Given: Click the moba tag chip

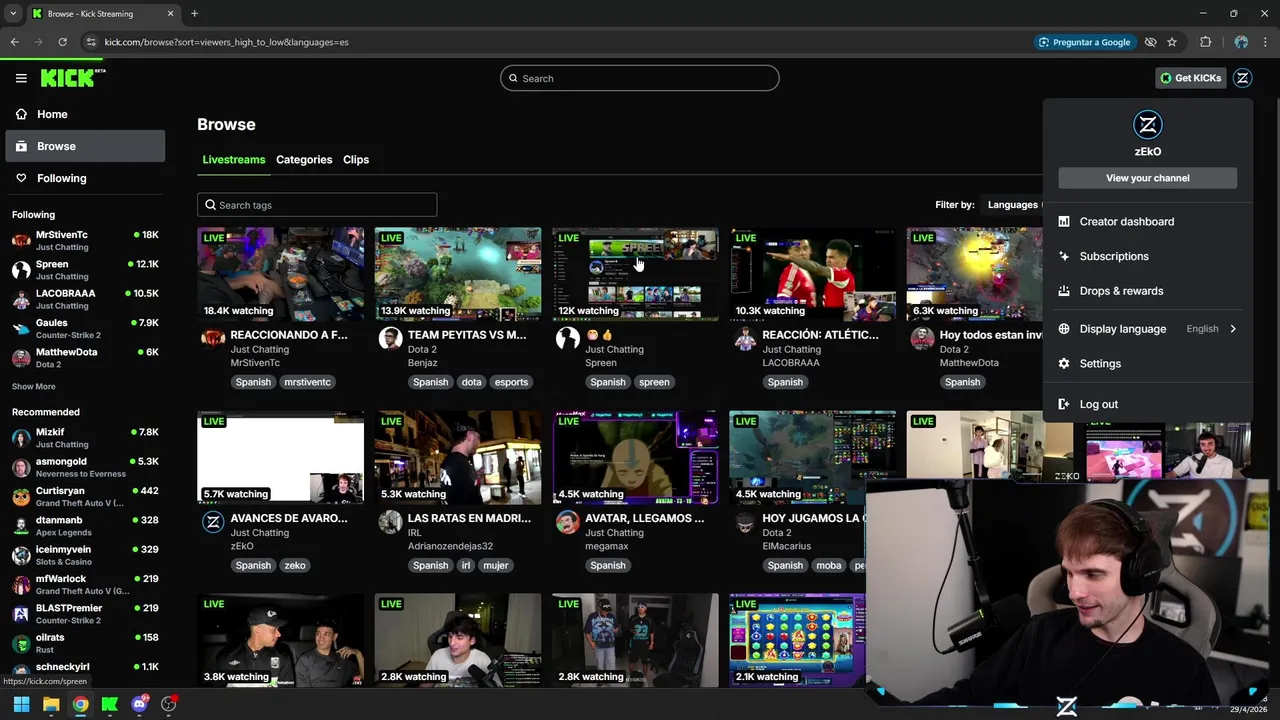Looking at the screenshot, I should coord(828,565).
